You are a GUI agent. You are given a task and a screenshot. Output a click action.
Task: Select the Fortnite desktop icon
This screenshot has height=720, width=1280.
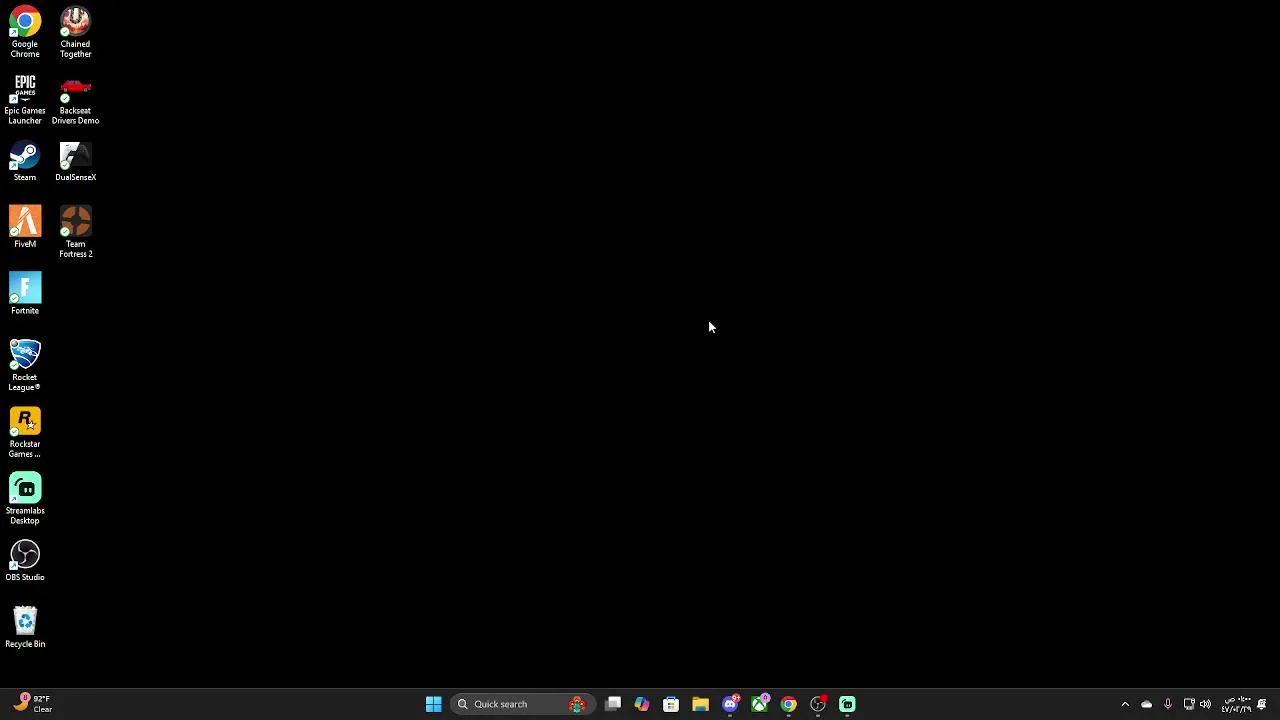pos(25,294)
